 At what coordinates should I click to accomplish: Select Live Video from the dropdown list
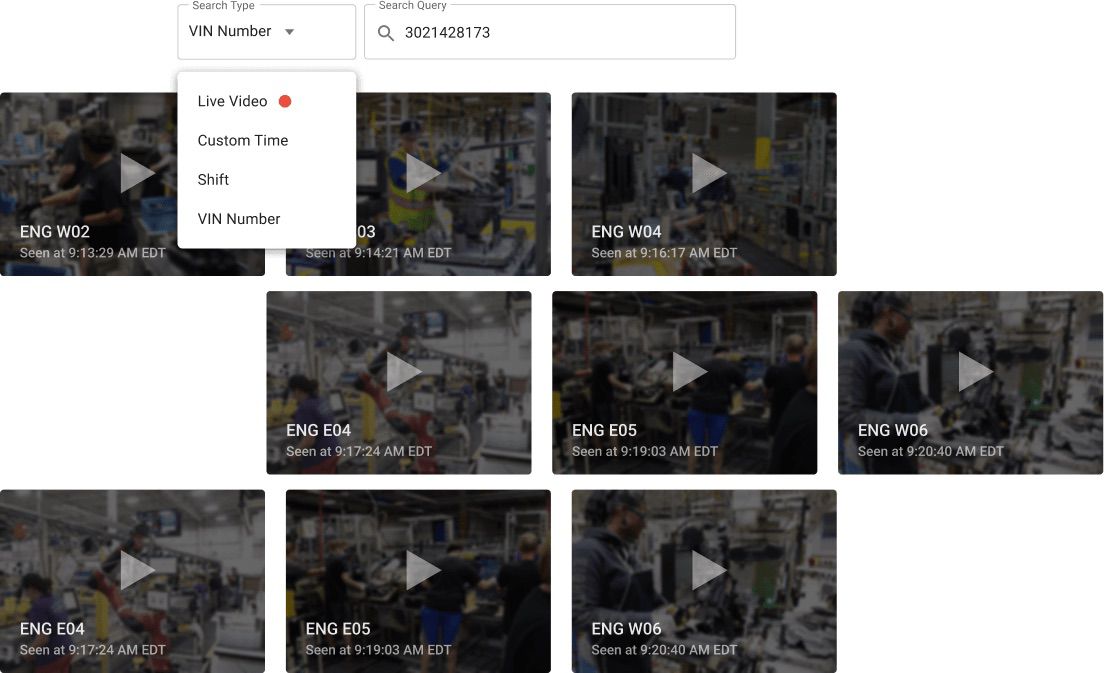pyautogui.click(x=232, y=101)
